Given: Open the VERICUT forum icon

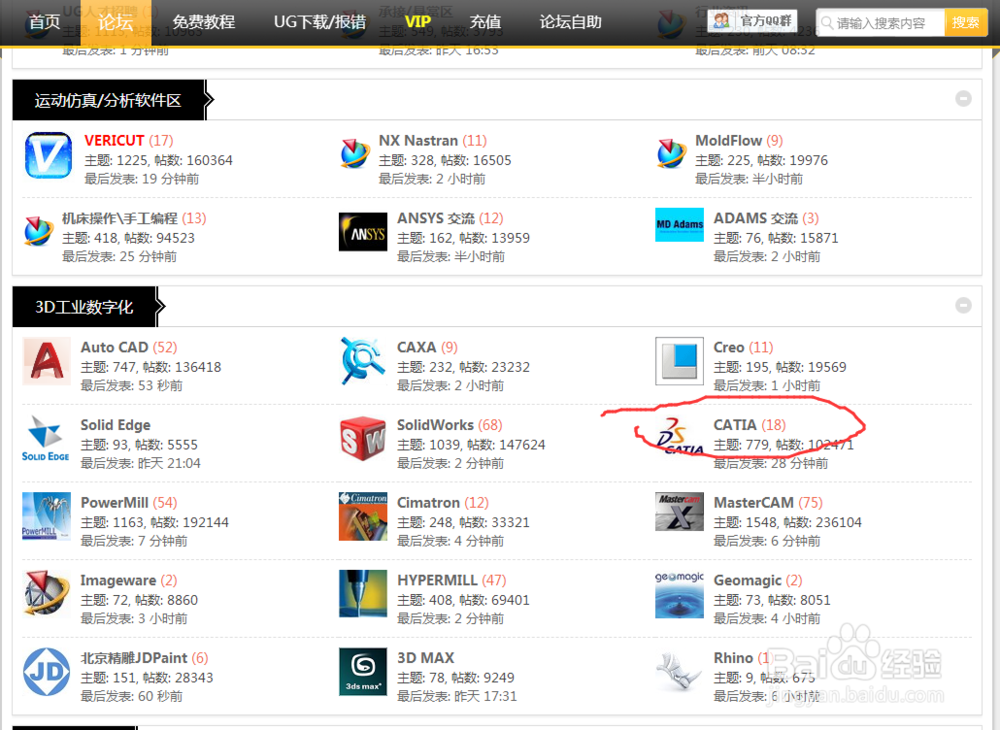Looking at the screenshot, I should [x=48, y=155].
